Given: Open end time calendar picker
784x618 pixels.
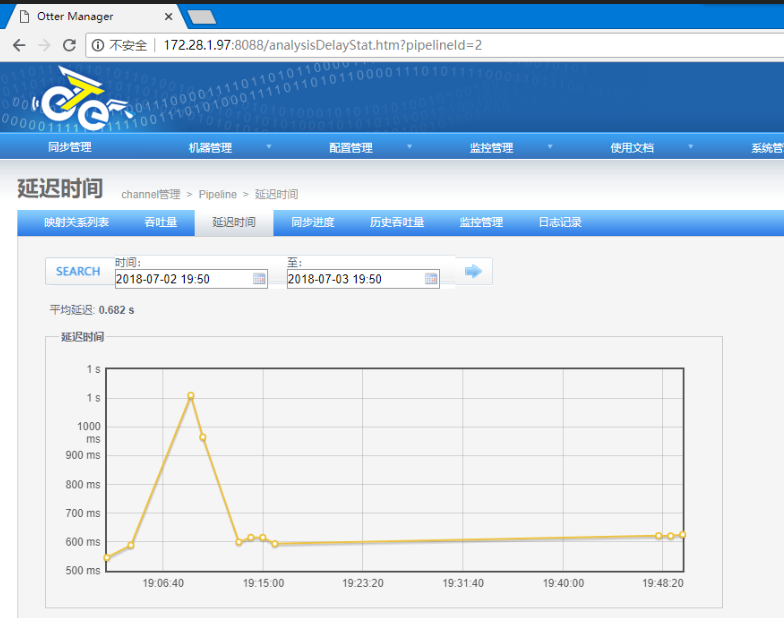Looking at the screenshot, I should pyautogui.click(x=431, y=278).
